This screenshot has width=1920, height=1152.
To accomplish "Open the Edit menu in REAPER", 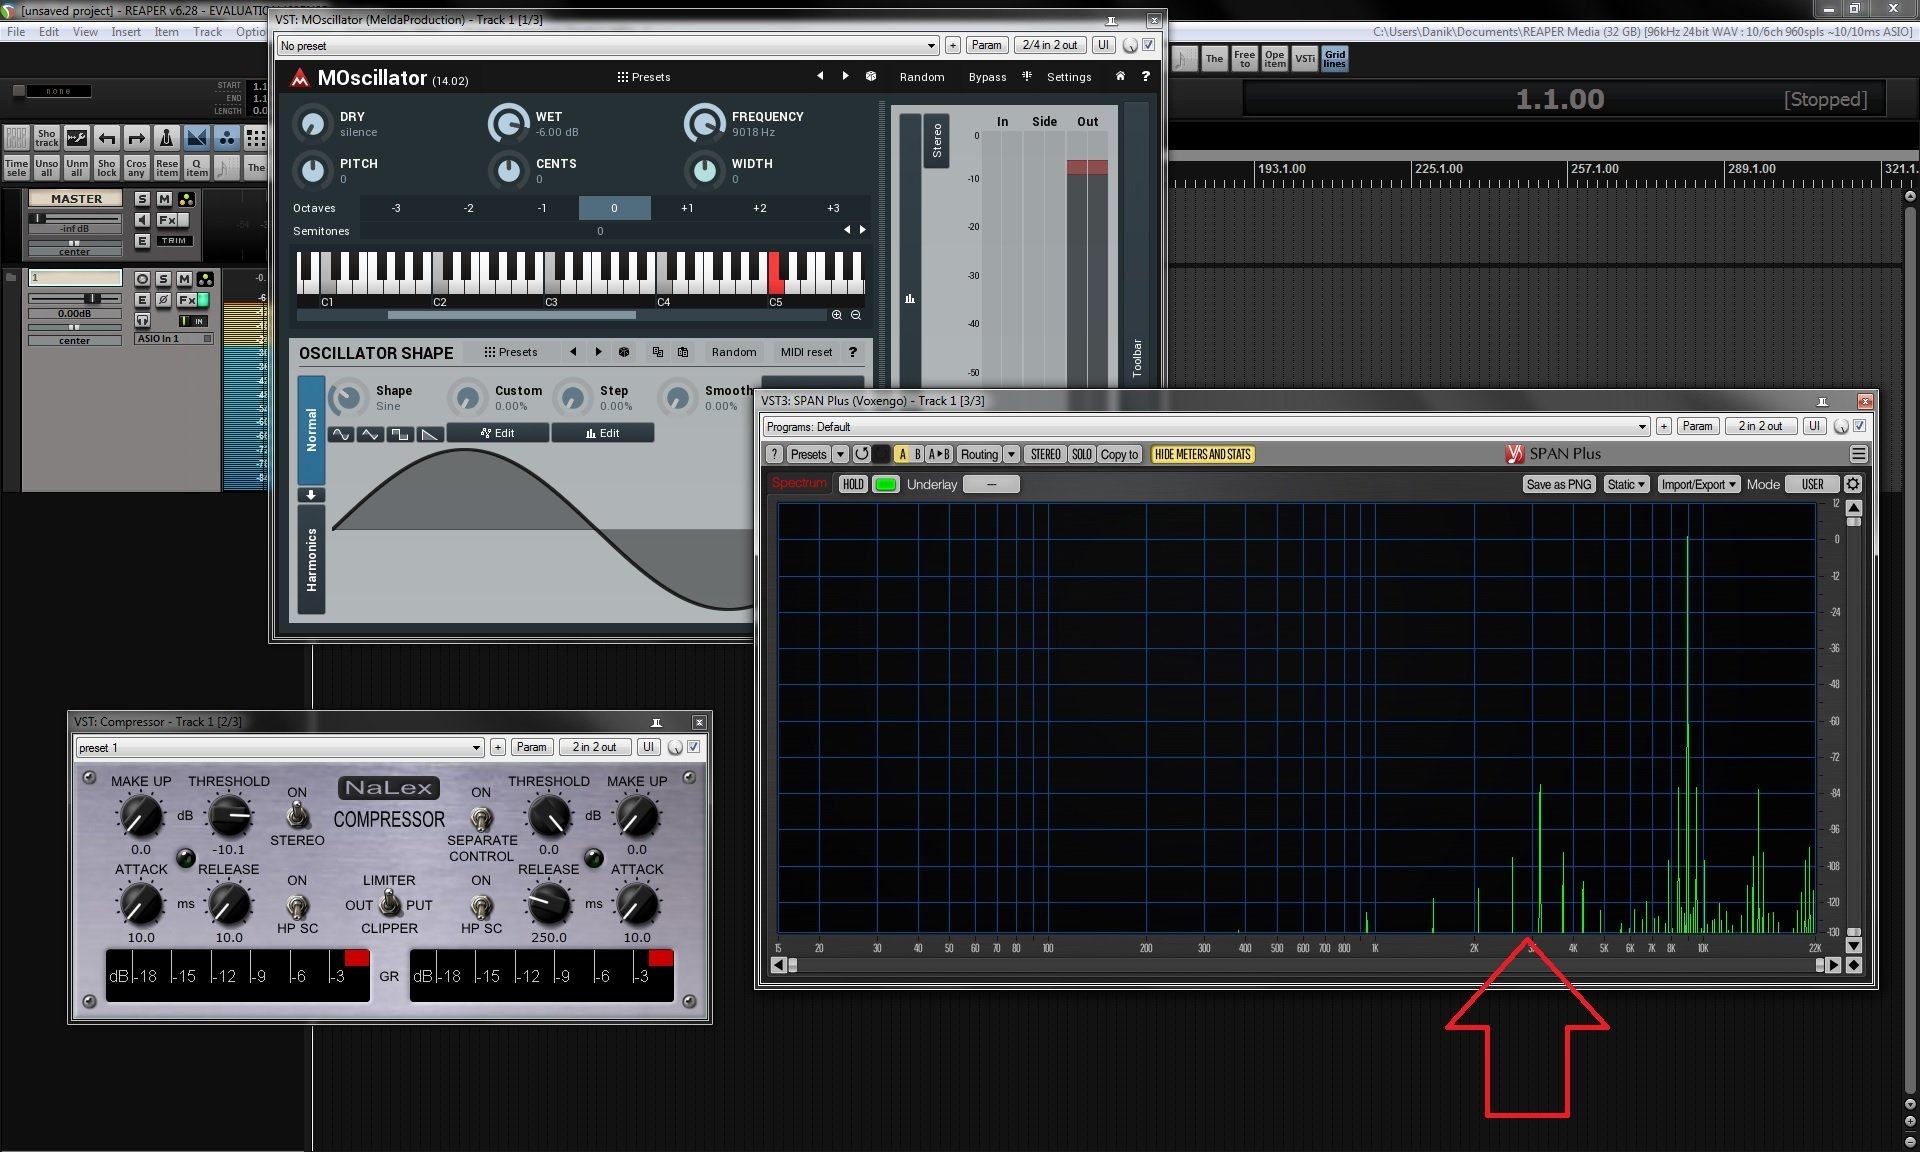I will click(49, 32).
